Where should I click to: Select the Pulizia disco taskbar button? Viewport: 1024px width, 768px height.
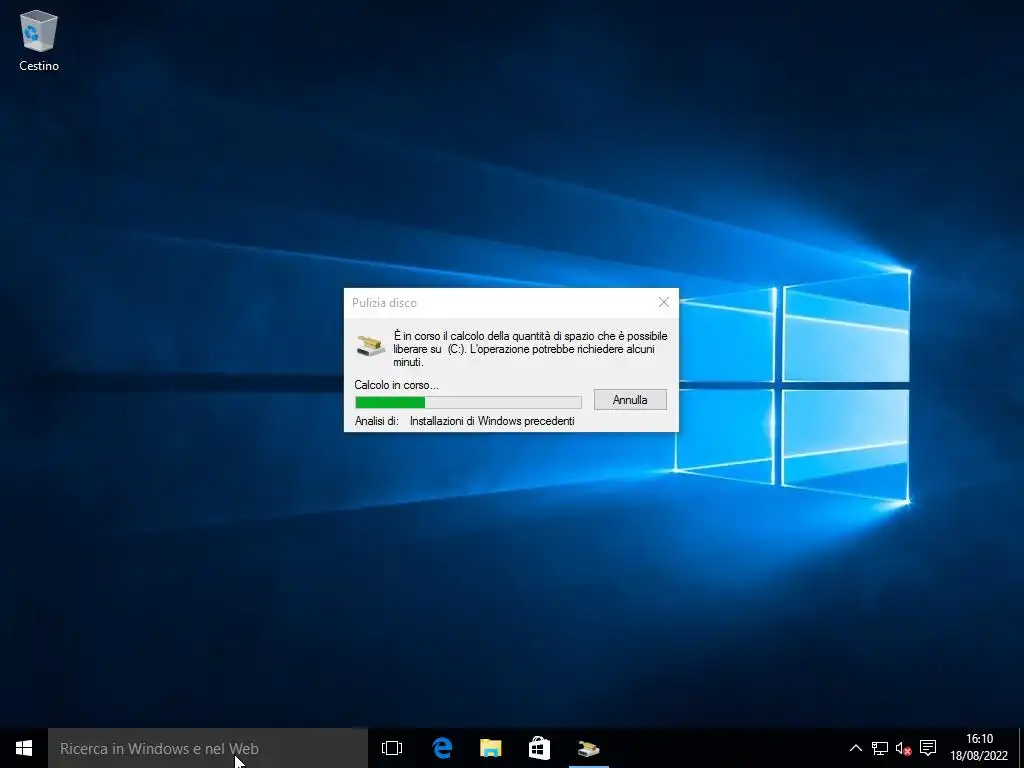(x=588, y=748)
